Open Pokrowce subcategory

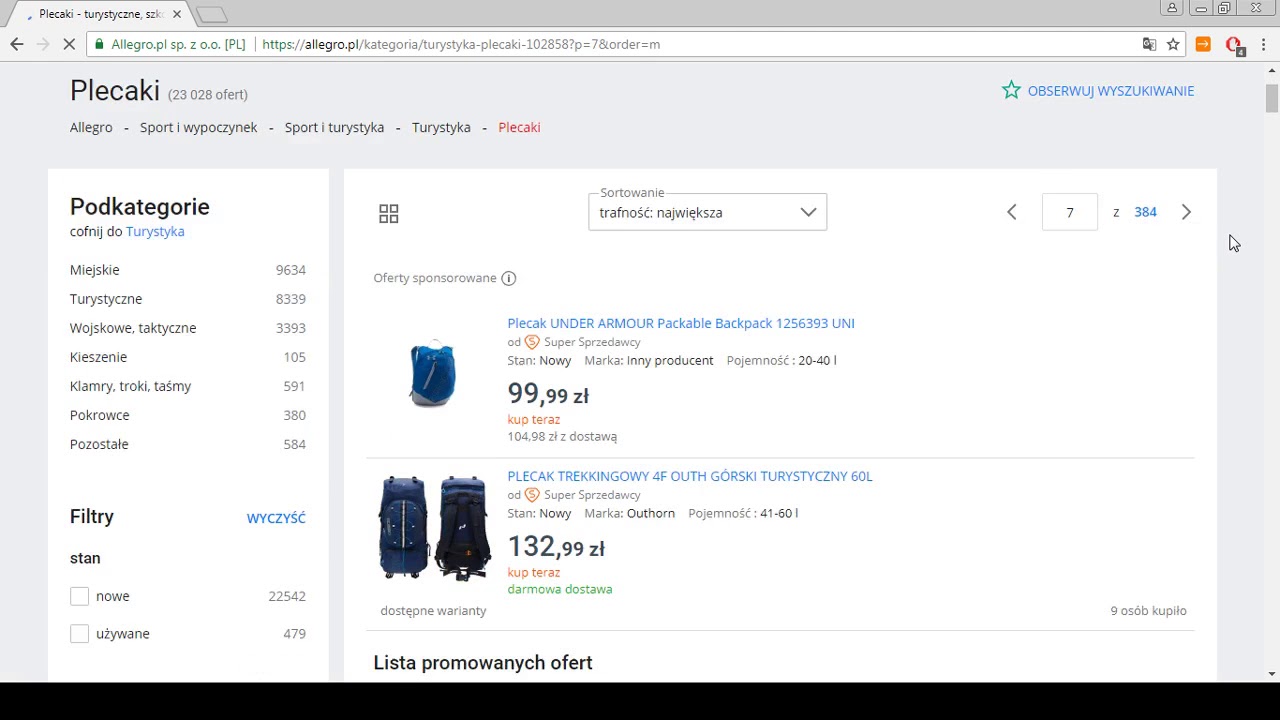coord(100,415)
